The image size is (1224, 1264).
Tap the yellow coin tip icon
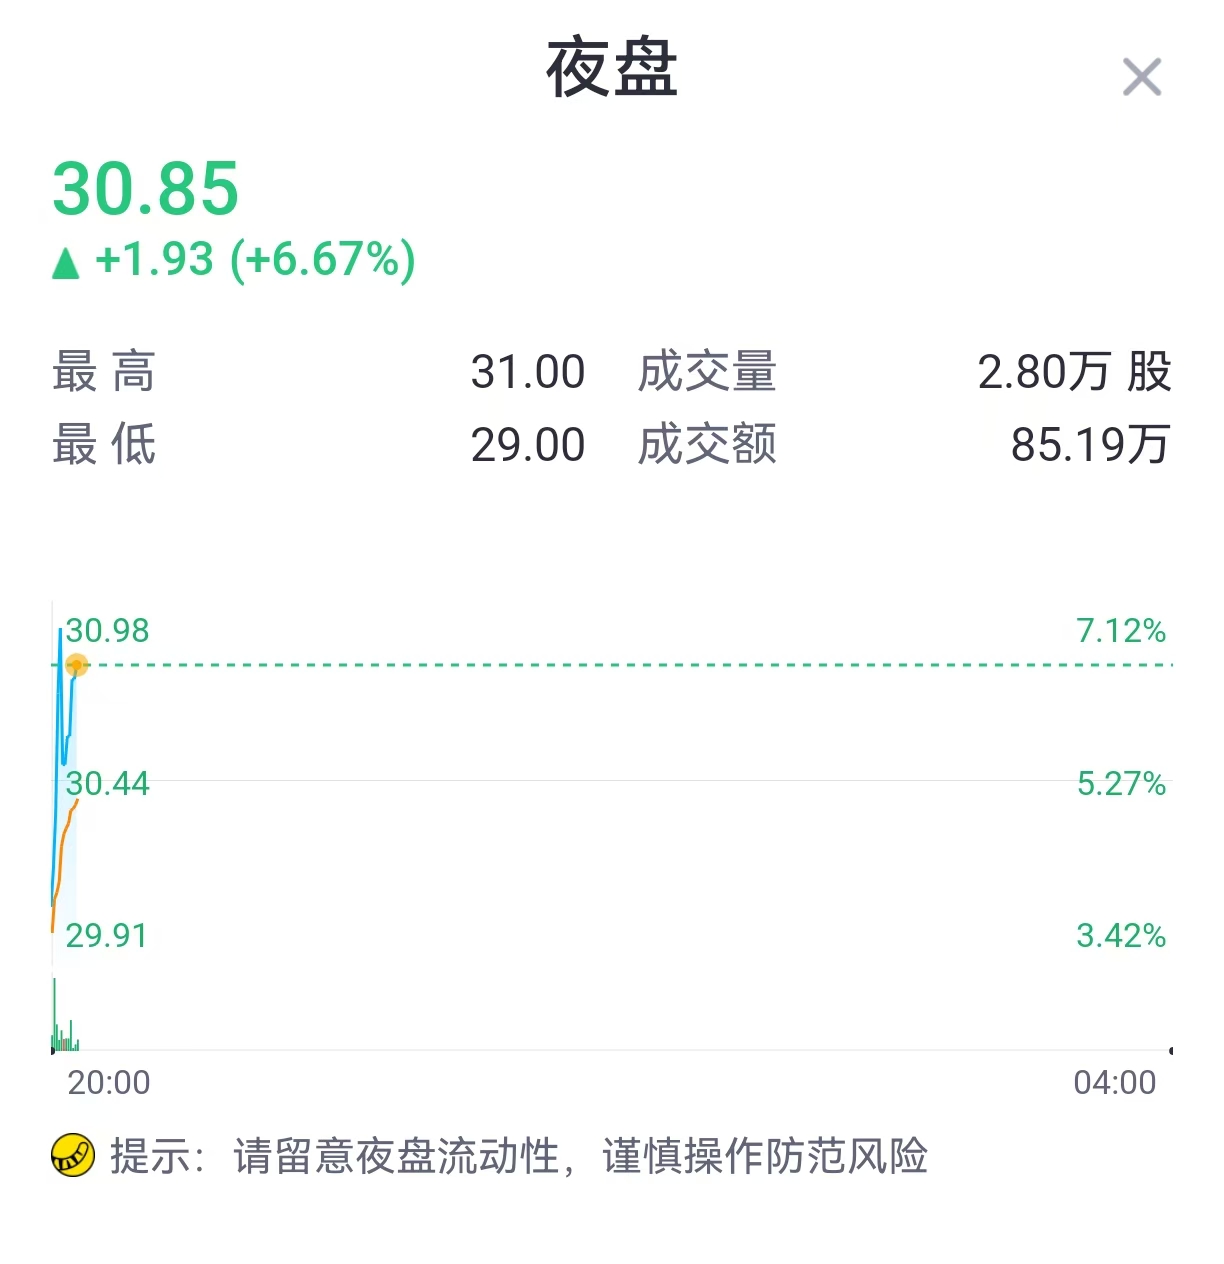73,1155
